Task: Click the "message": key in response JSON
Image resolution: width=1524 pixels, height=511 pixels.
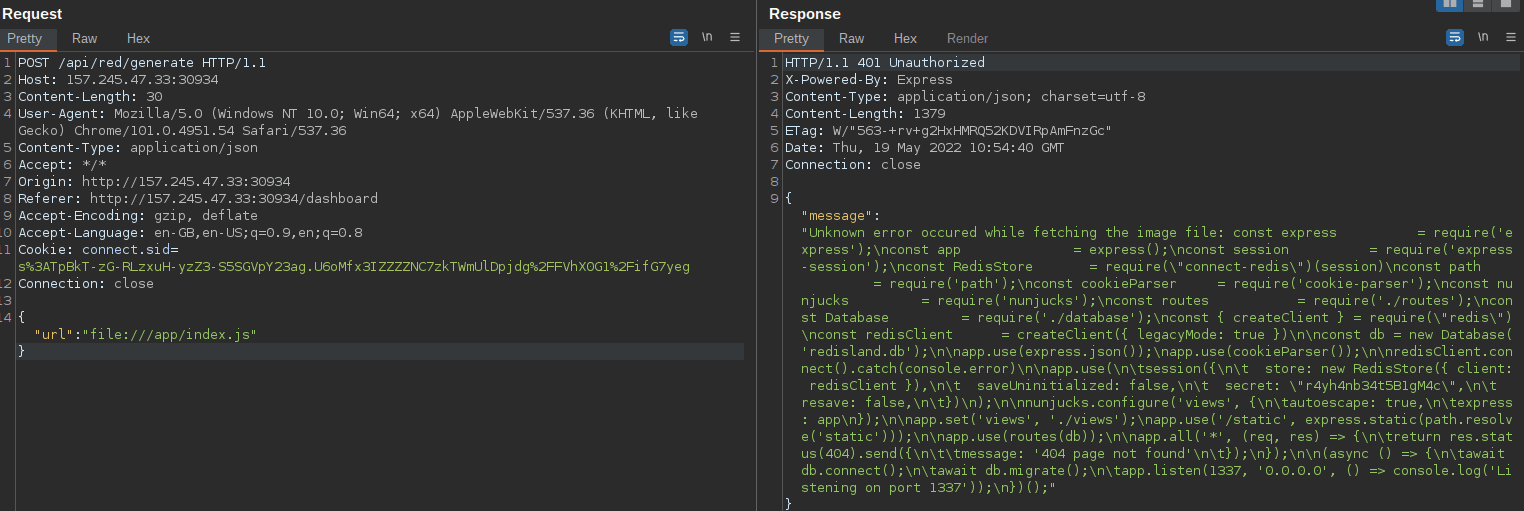Action: 841,215
